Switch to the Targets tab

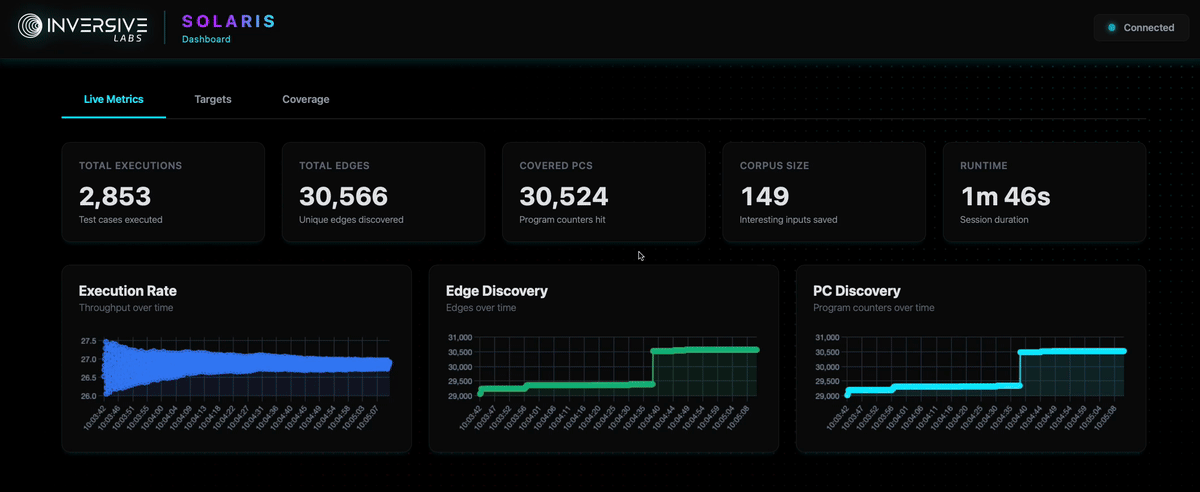tap(213, 100)
